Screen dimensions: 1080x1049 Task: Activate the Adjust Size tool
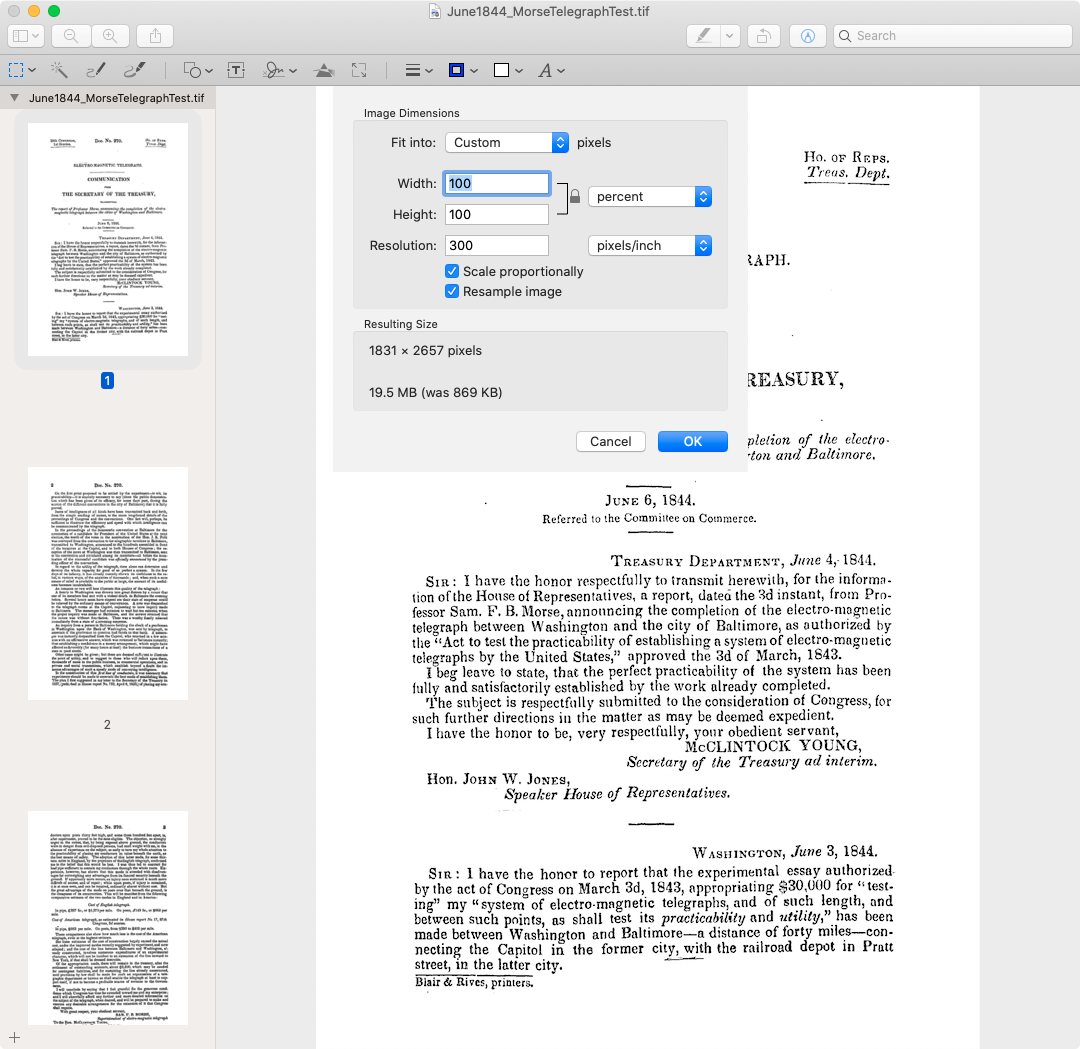(x=357, y=70)
